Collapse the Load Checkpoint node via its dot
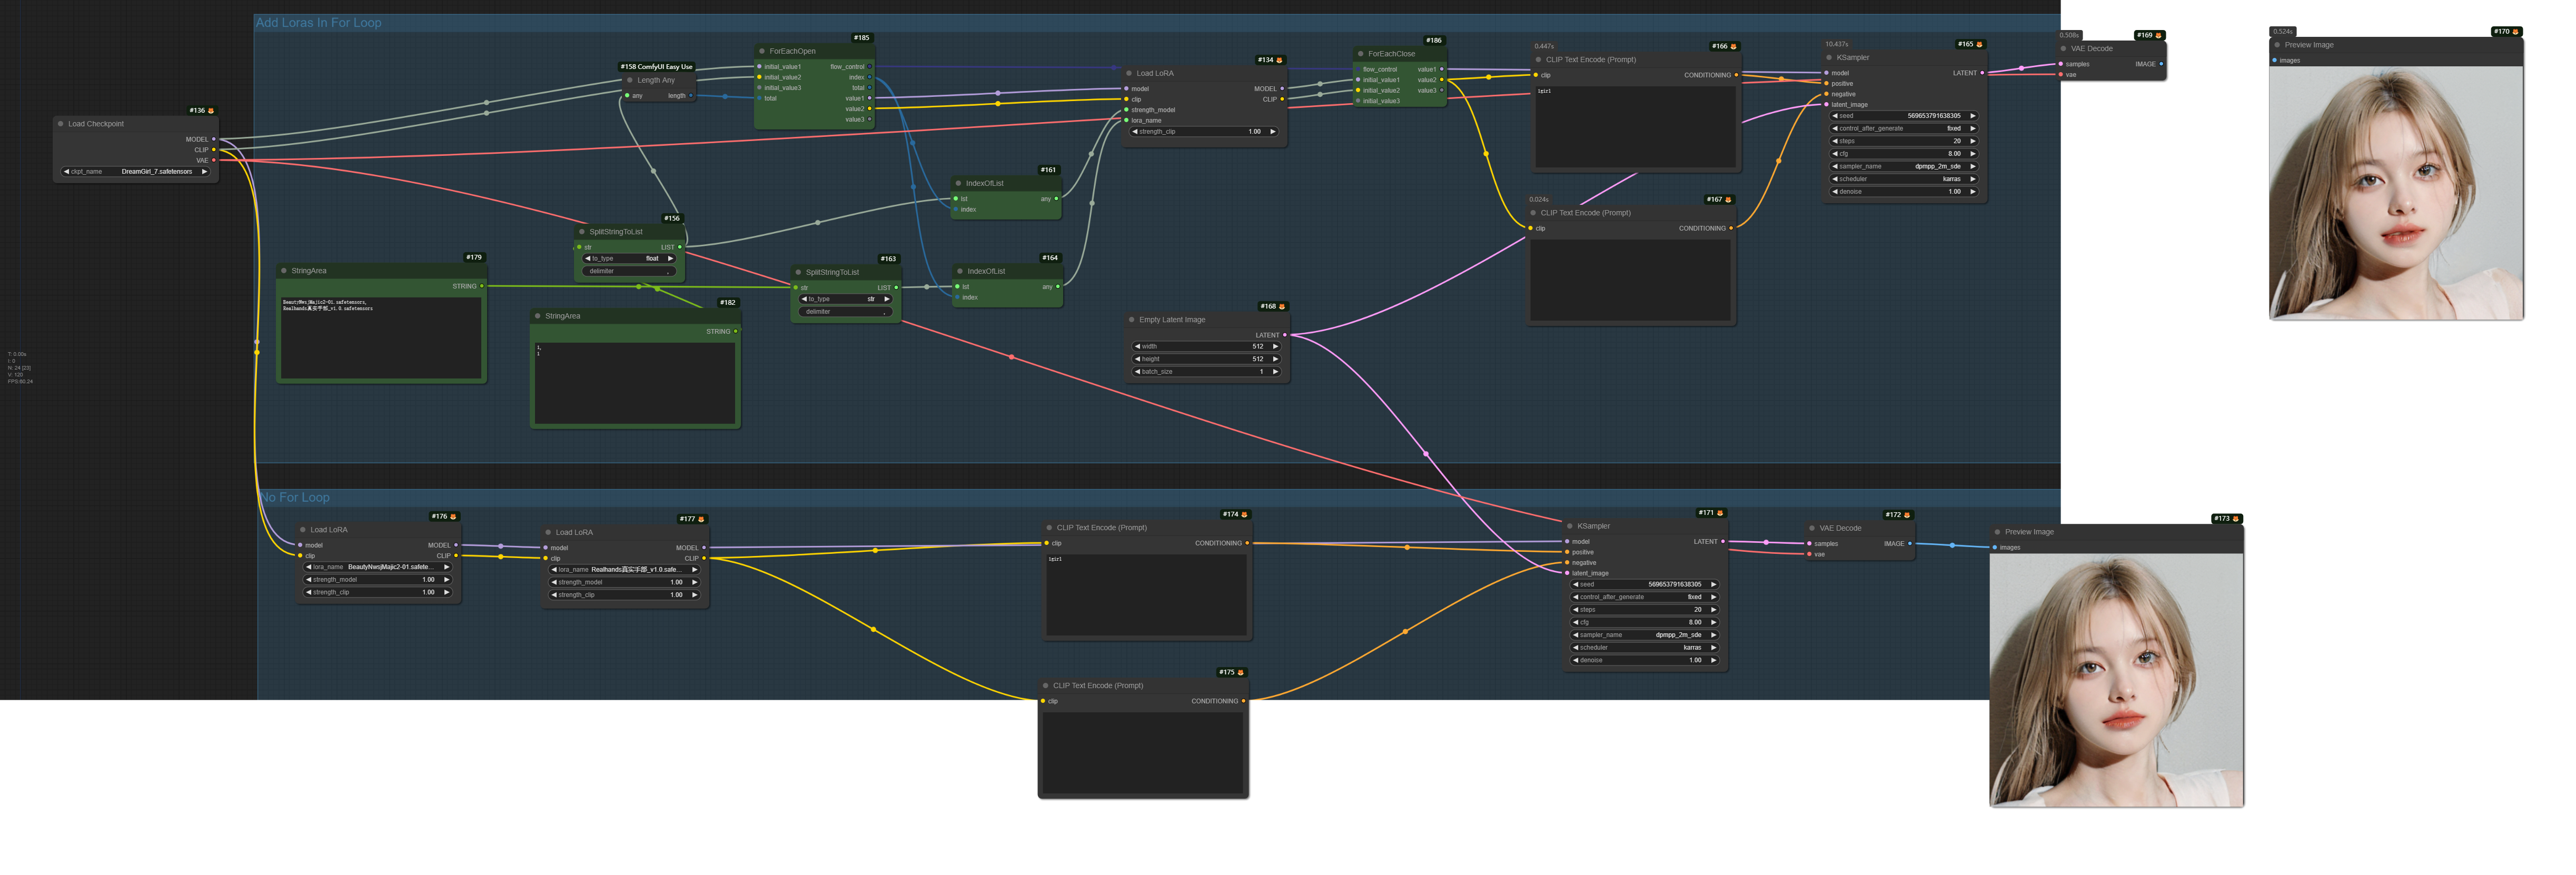Screen dimensions: 2576x875 [x=61, y=124]
